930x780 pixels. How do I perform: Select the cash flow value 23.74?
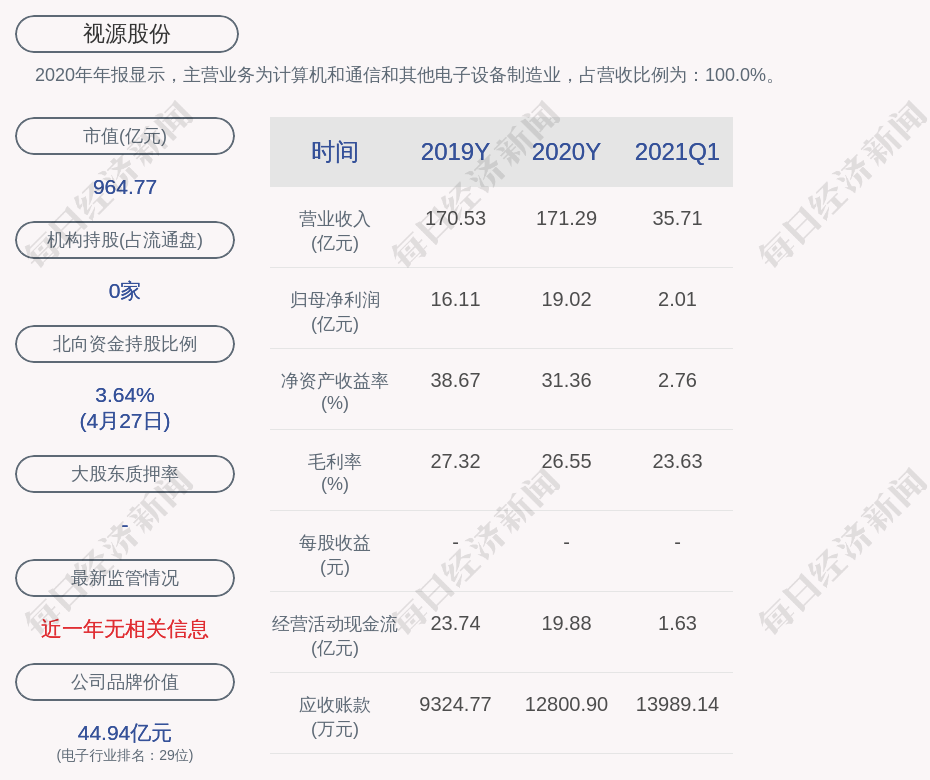456,623
